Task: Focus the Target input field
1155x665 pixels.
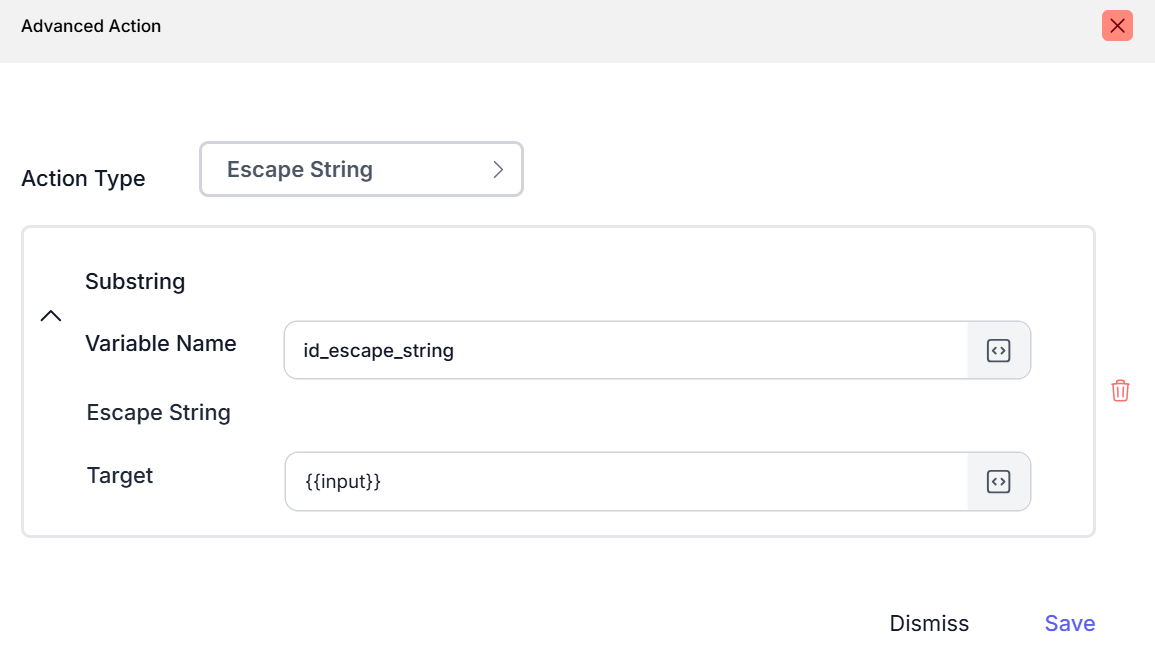Action: coord(625,482)
